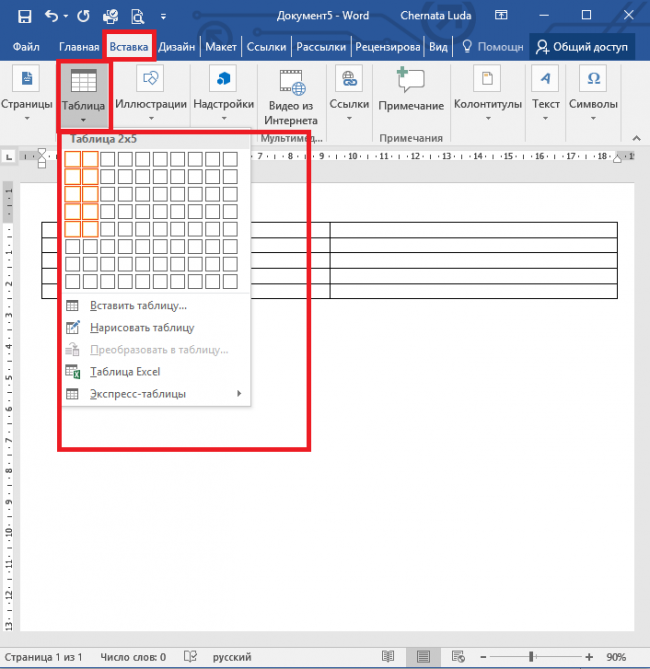Open the Видео из Интернета tool

291,98
